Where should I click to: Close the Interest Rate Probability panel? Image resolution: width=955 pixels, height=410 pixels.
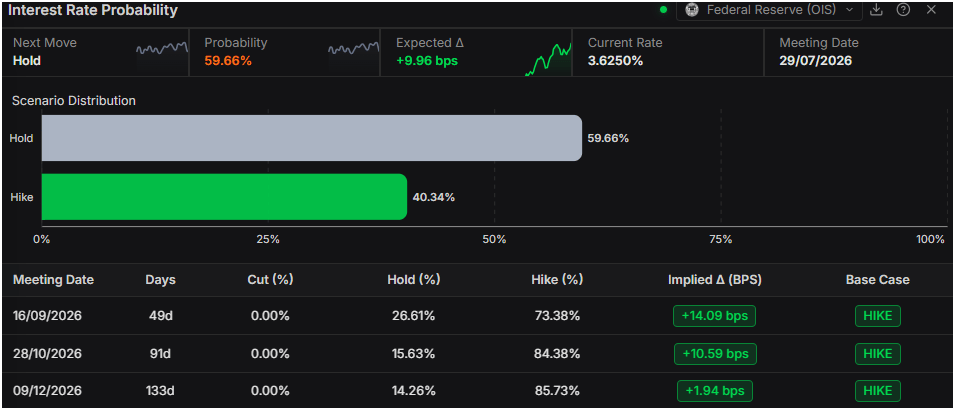[x=931, y=10]
